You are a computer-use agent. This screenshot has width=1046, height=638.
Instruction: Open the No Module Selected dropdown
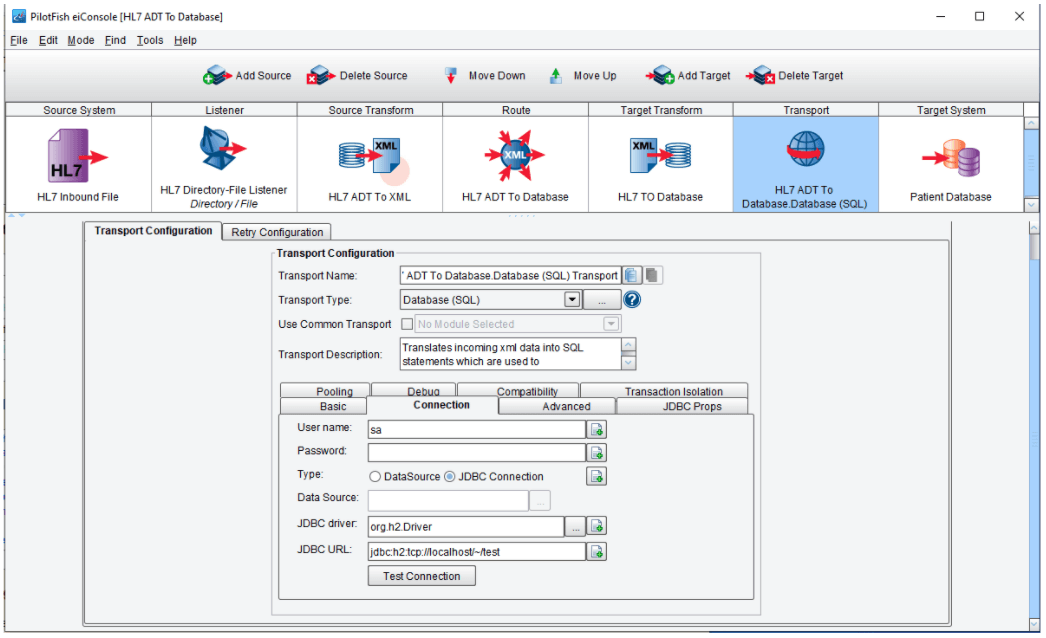610,324
